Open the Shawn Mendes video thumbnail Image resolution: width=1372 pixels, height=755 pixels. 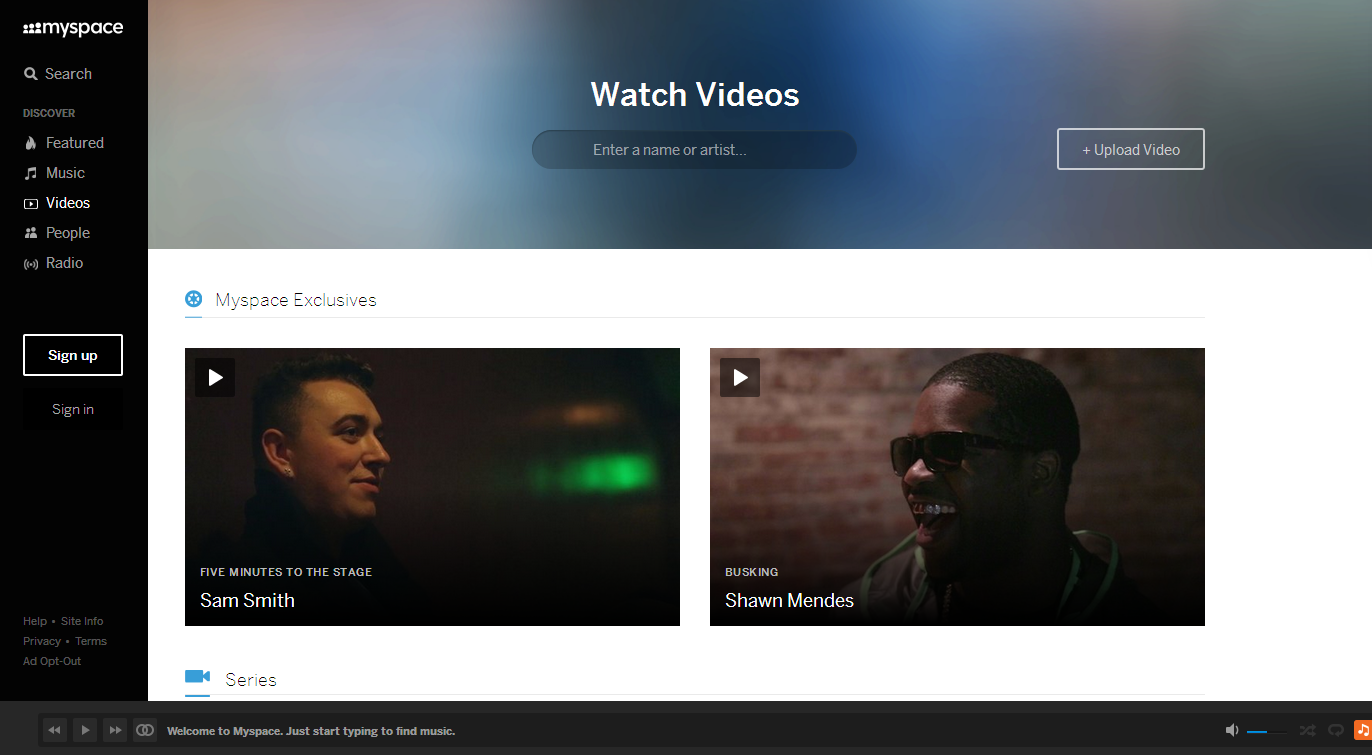tap(957, 487)
